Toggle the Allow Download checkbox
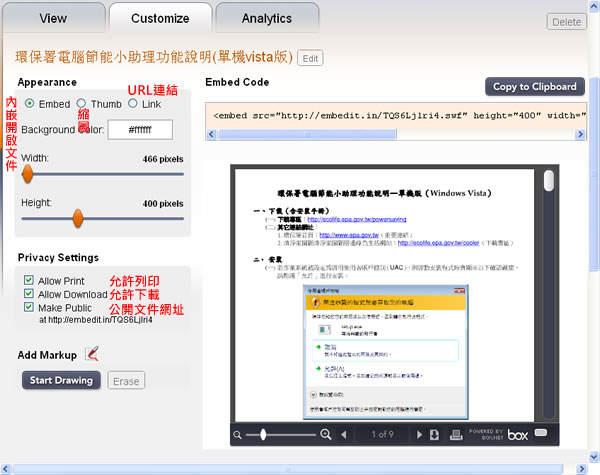This screenshot has height=475, width=600. (x=29, y=294)
